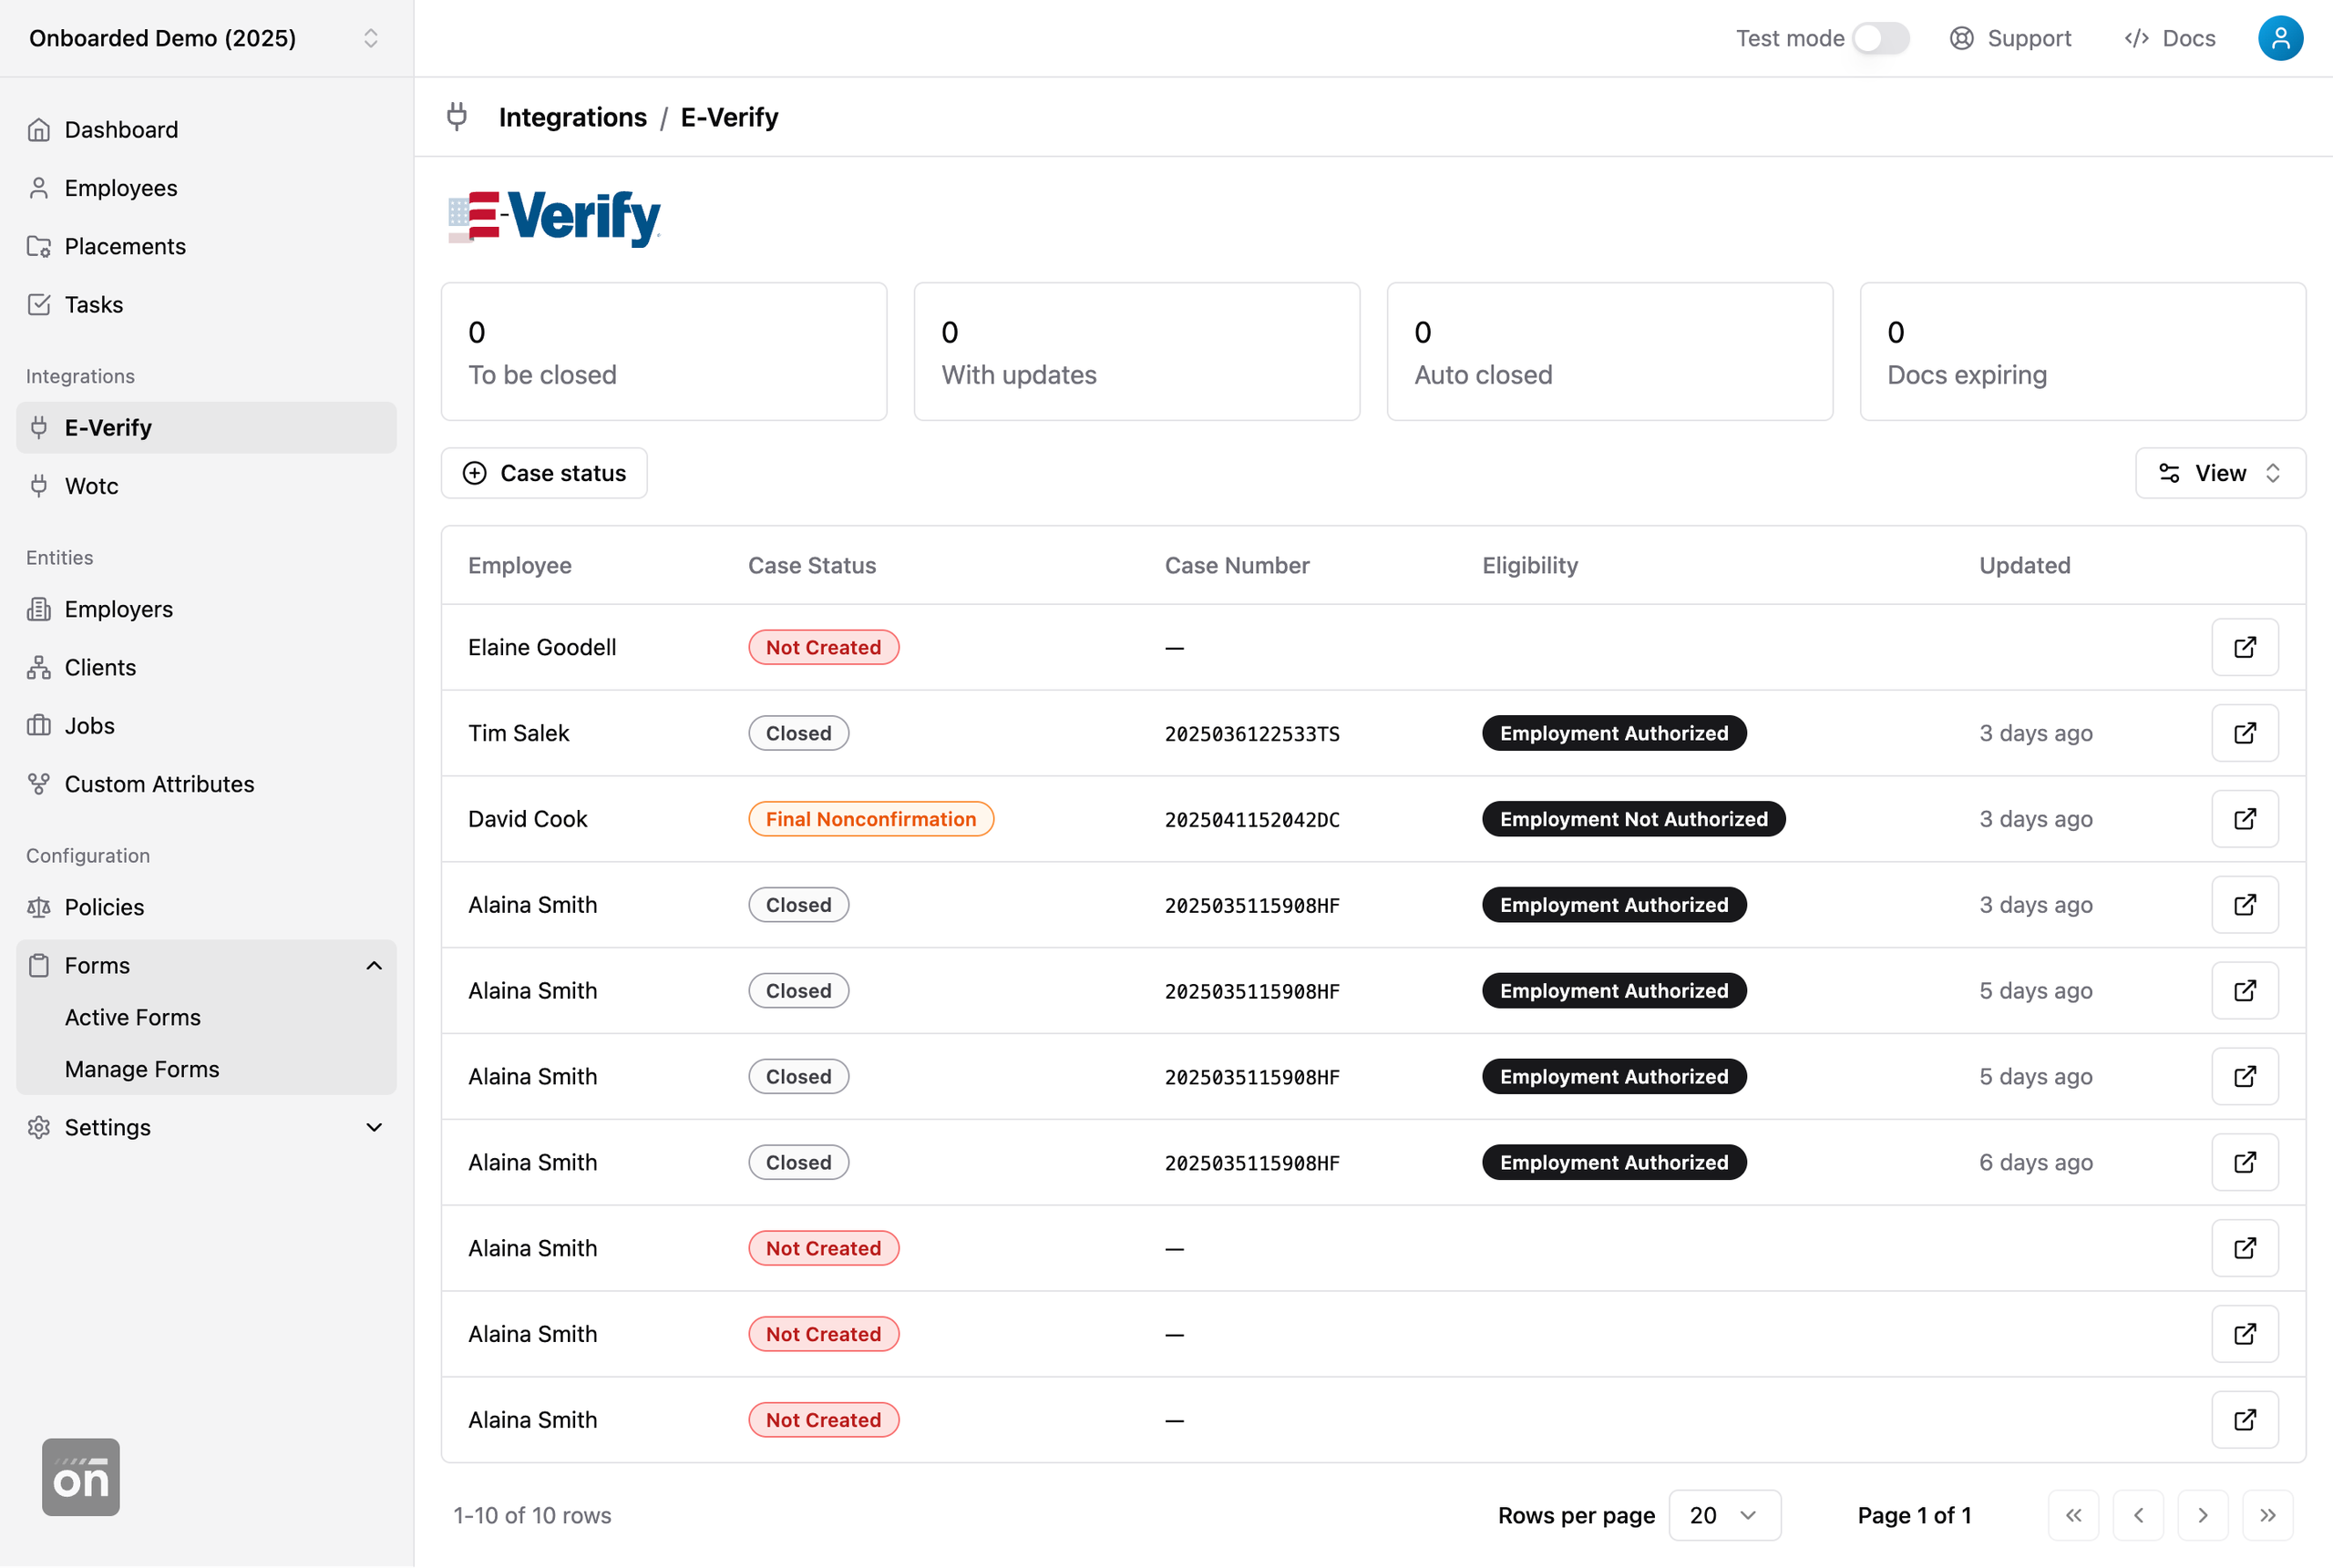Open Tim Salek's case via external link icon
Image resolution: width=2333 pixels, height=1568 pixels.
pyautogui.click(x=2245, y=733)
